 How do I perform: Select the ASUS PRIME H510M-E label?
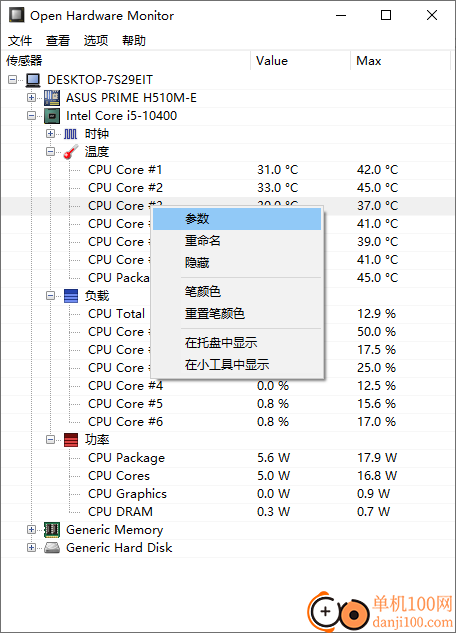pyautogui.click(x=131, y=98)
